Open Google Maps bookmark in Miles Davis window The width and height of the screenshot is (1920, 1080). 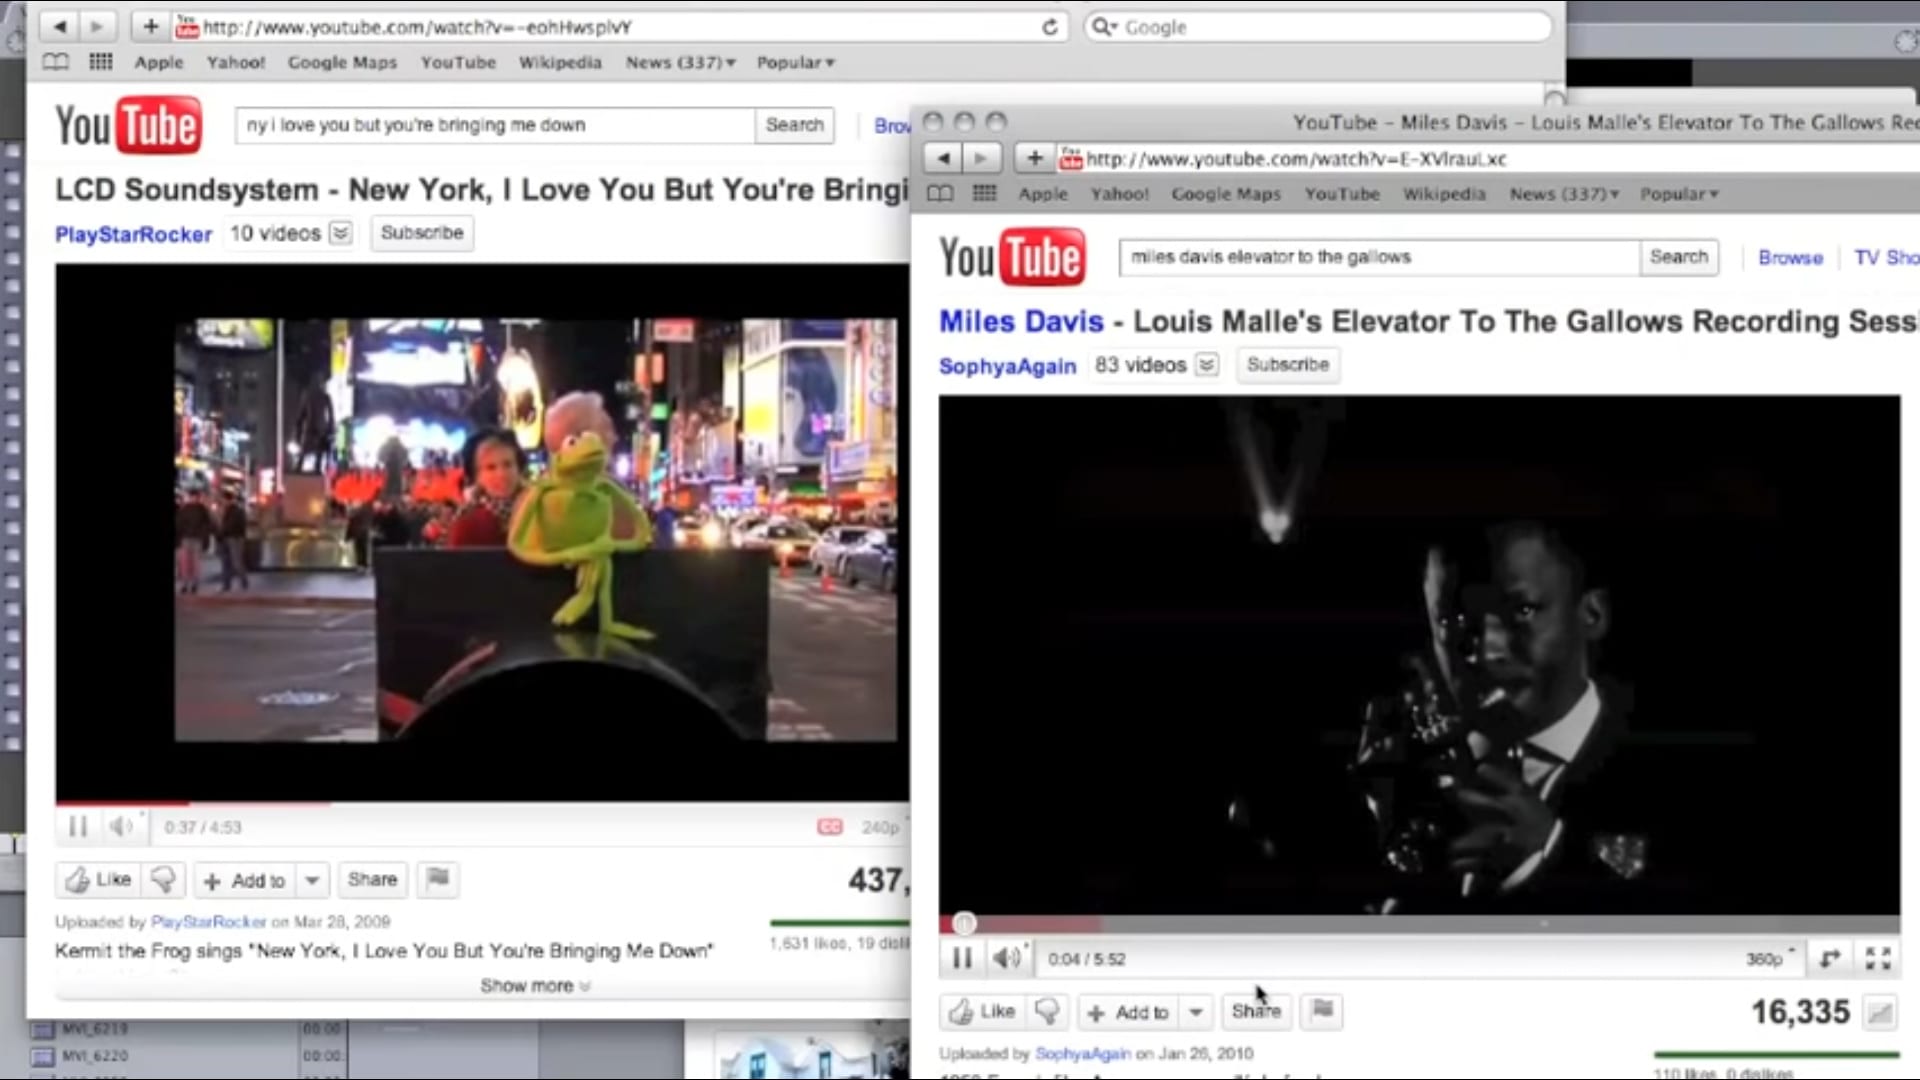1226,194
